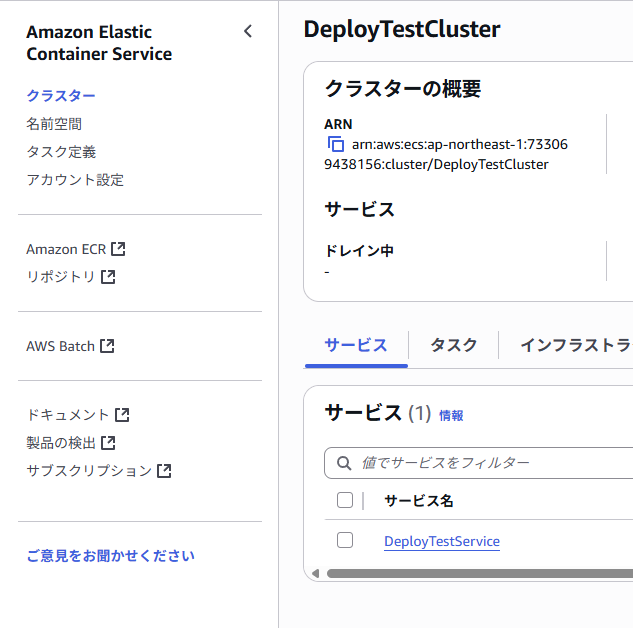
Task: Open アカウント設定 in sidebar
Action: [75, 180]
